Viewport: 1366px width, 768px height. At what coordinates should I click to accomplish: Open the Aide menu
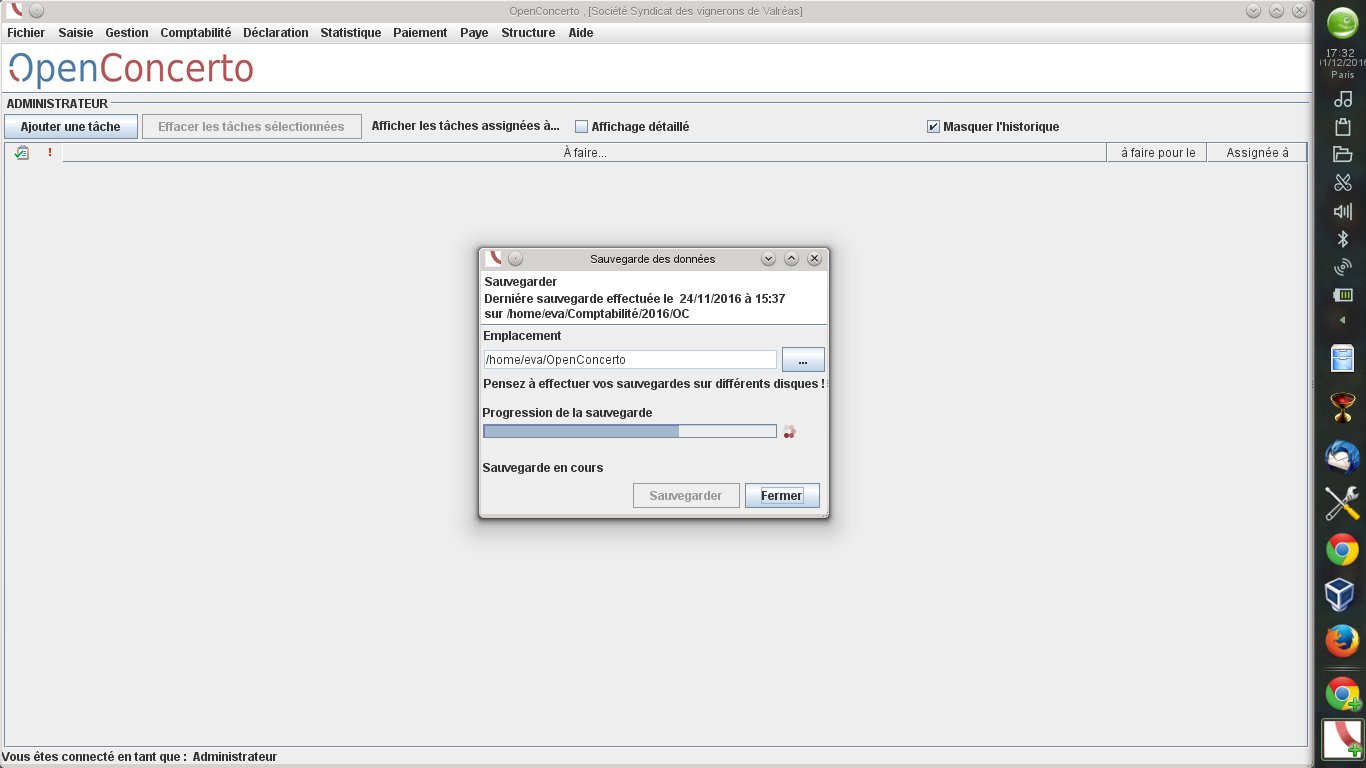pos(581,33)
